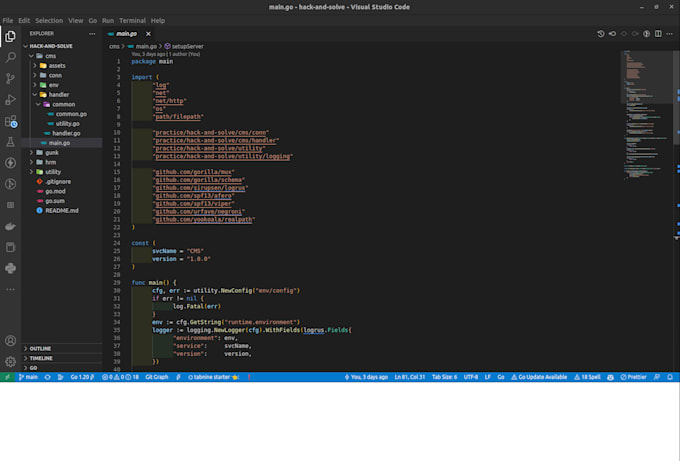Collapse the cms folder

pyautogui.click(x=31, y=56)
